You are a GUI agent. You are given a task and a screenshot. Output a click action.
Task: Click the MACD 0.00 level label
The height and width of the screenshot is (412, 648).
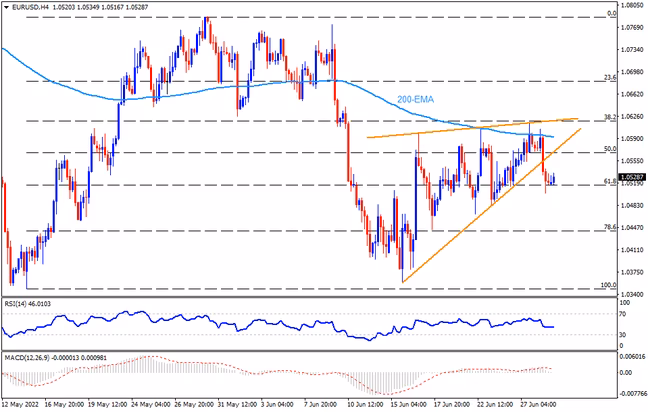click(627, 372)
